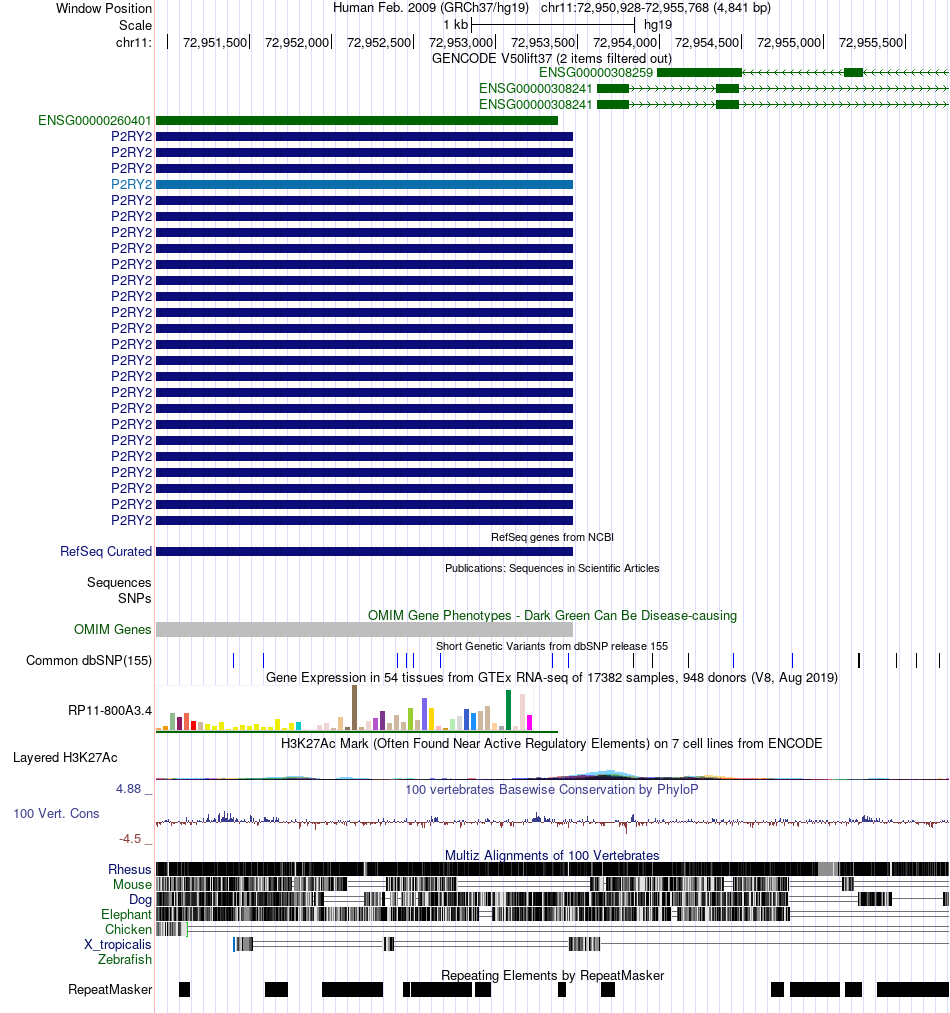Click the RP11-800A3.4 expression label

110,711
